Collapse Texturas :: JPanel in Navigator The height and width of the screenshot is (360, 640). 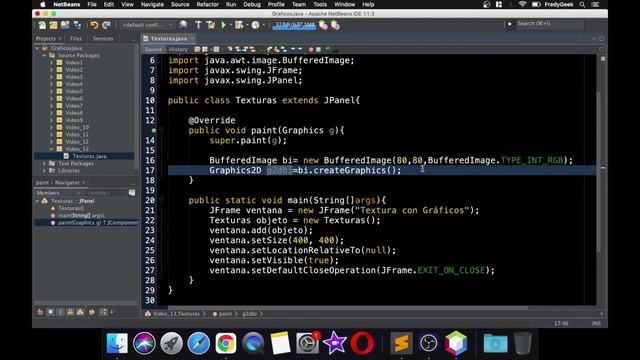coord(37,201)
